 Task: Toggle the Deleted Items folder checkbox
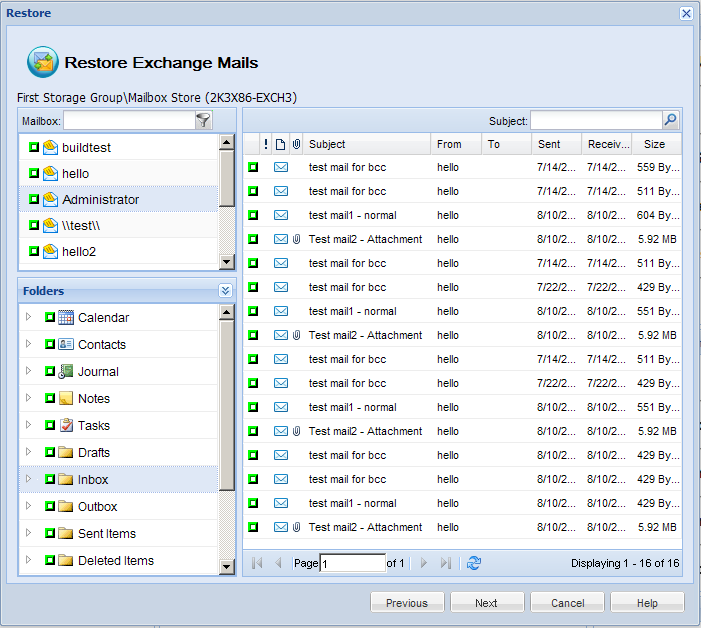50,560
